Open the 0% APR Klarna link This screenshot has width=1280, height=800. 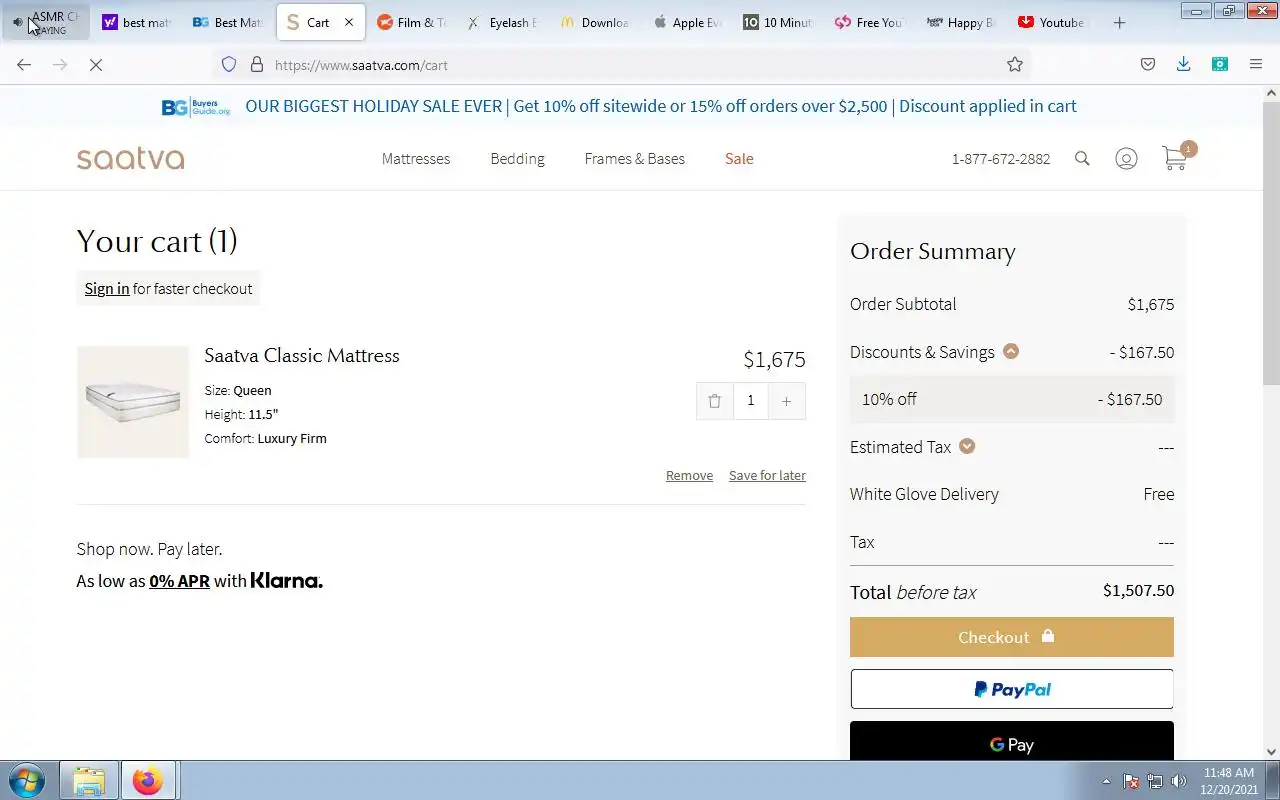tap(179, 580)
